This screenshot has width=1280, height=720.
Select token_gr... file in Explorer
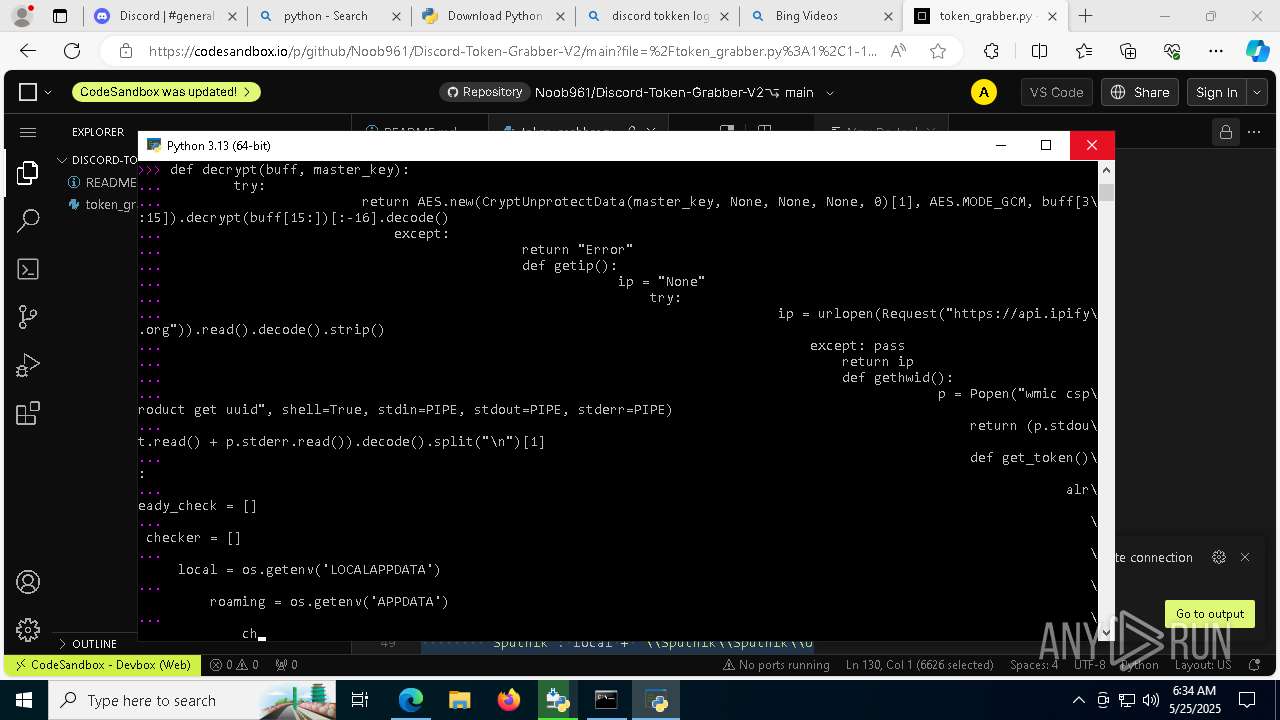(102, 204)
